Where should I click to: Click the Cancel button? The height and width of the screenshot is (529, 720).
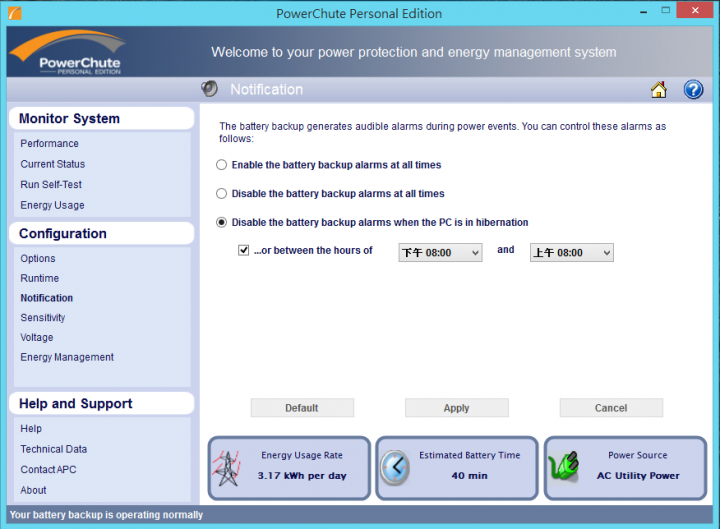611,408
